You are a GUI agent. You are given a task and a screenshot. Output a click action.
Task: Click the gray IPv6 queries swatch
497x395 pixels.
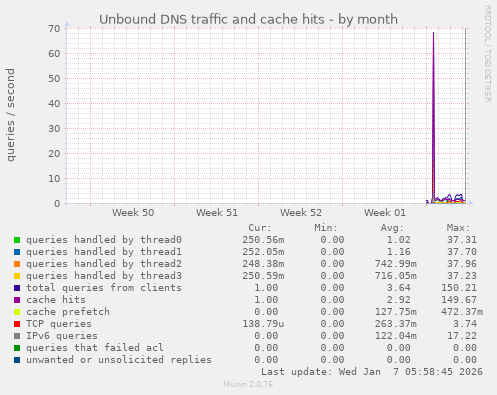17,336
